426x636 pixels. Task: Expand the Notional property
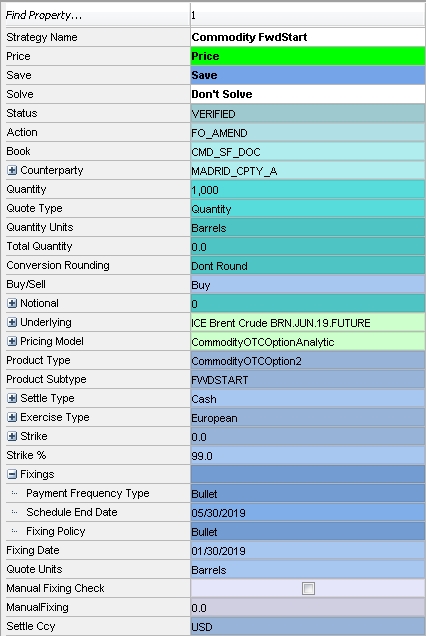[x=12, y=303]
